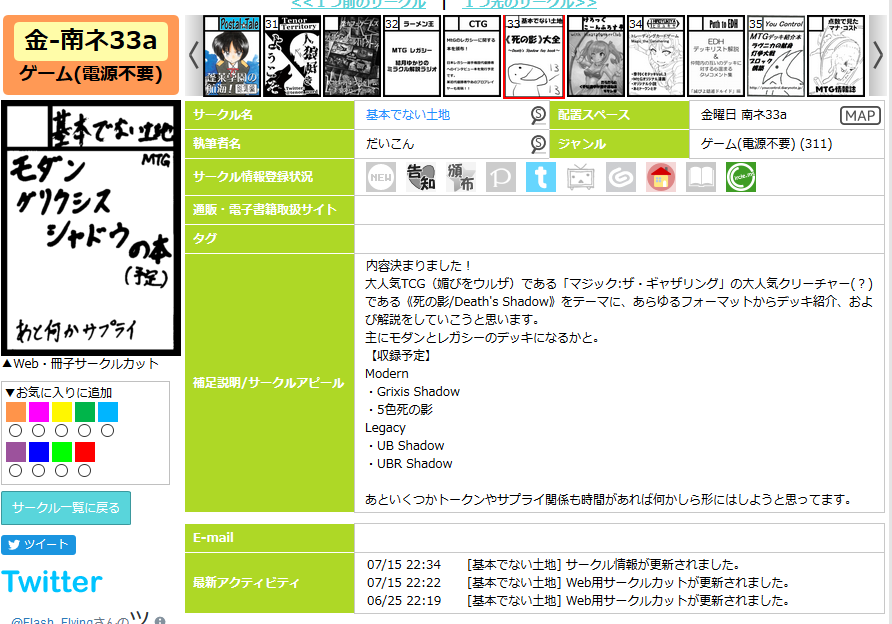This screenshot has height=624, width=892.
Task: Click the 告知 announcement icon
Action: 421,177
